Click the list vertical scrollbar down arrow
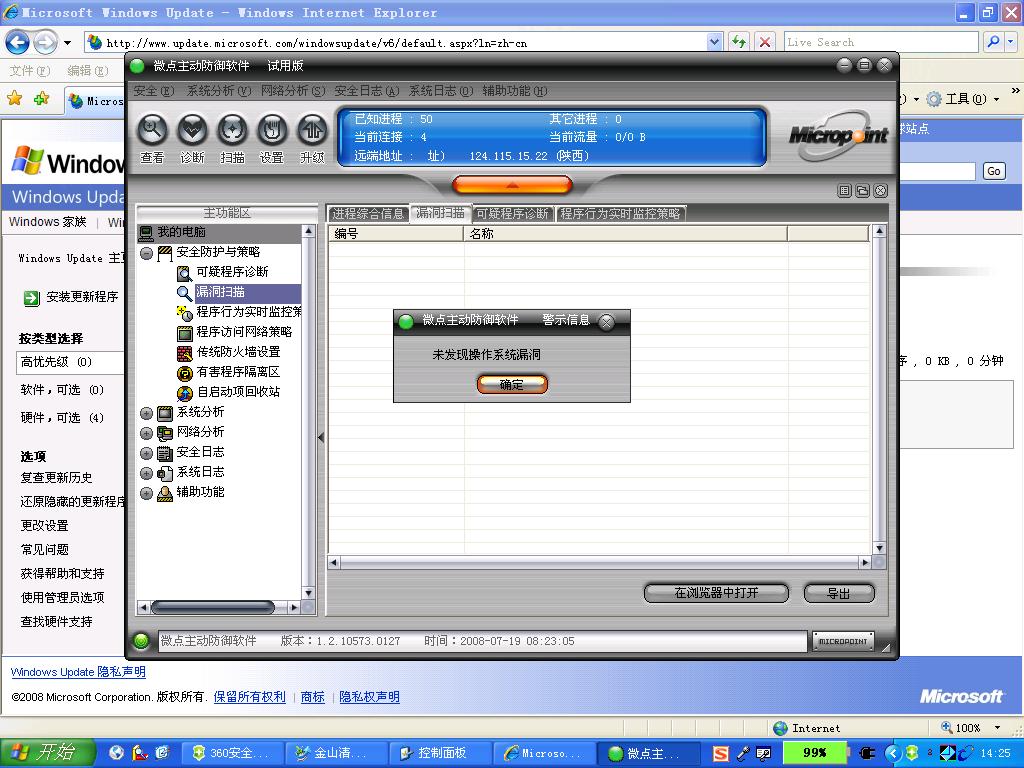Viewport: 1024px width, 768px height. 879,548
